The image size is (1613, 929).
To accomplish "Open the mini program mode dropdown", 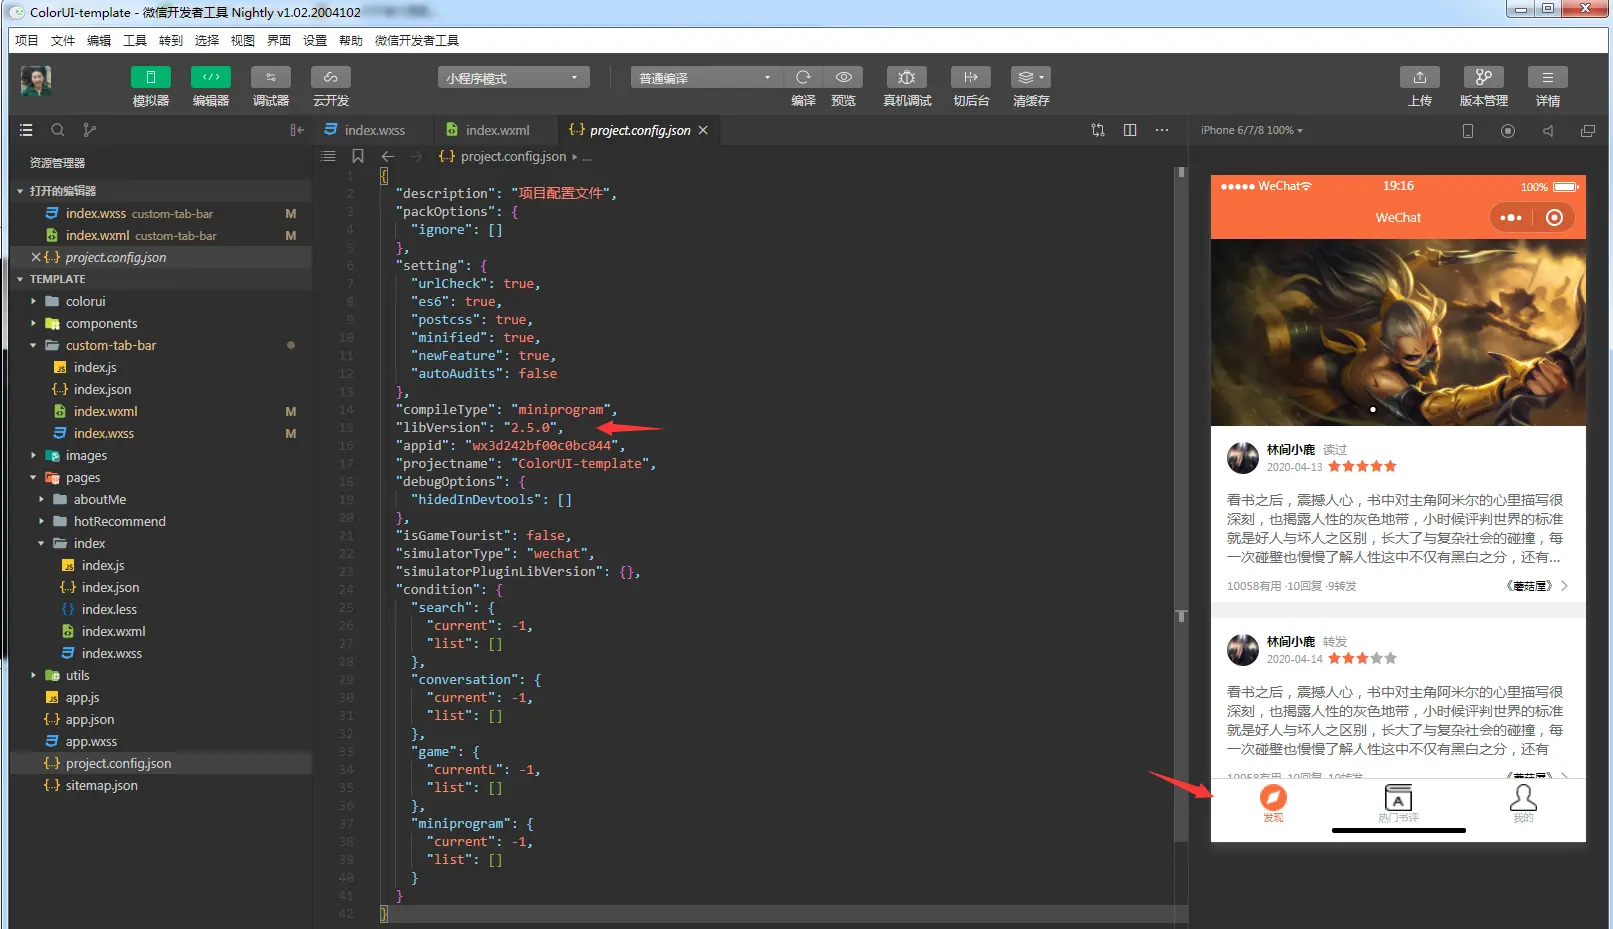I will pos(513,78).
